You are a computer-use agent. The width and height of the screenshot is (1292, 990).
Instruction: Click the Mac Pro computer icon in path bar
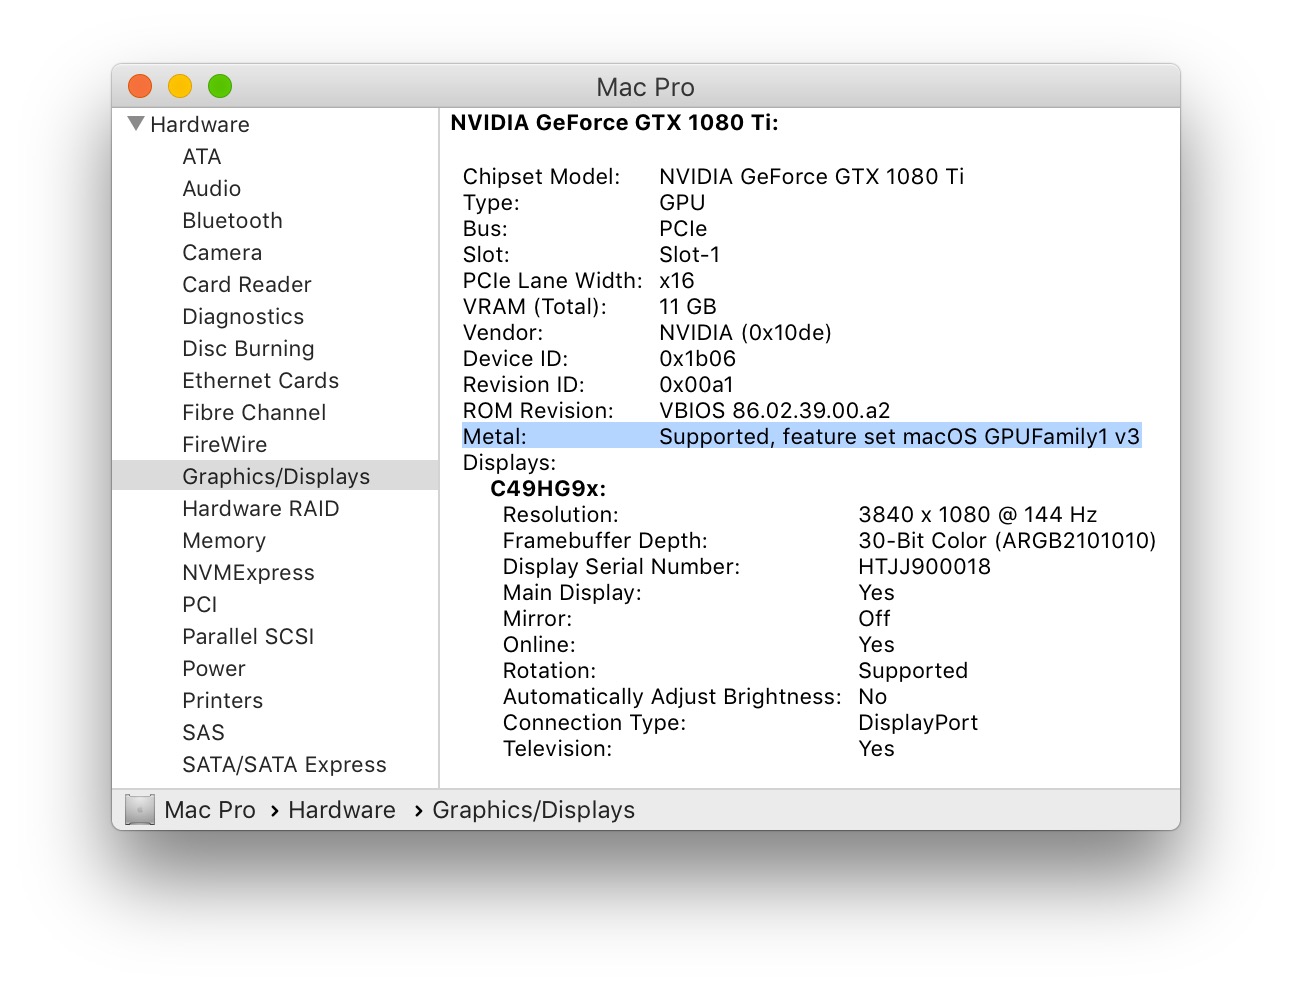click(x=140, y=809)
